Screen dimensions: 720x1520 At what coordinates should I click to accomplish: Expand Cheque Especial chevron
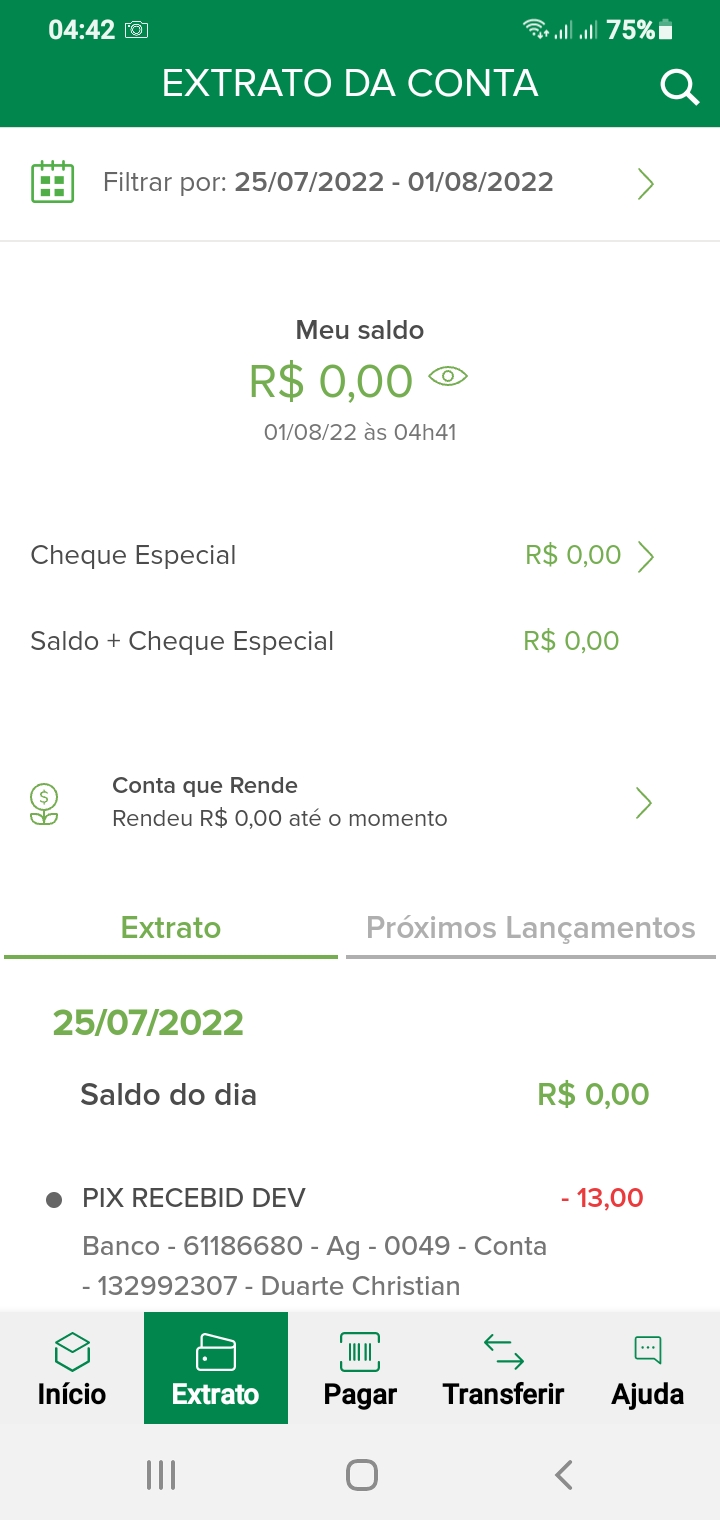tap(646, 556)
